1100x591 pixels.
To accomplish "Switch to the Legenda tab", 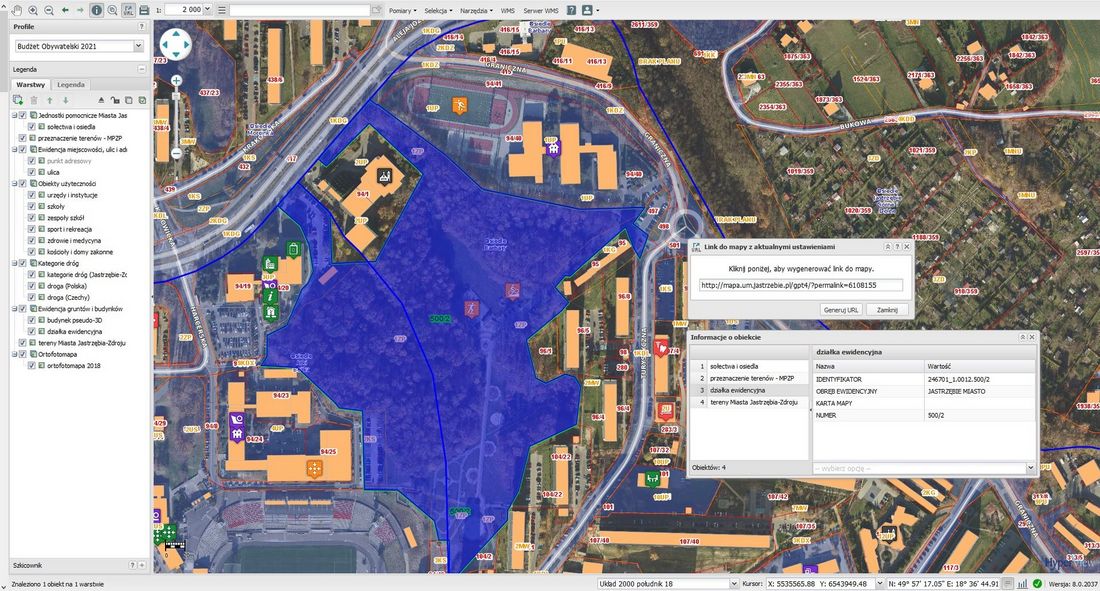I will pyautogui.click(x=71, y=85).
